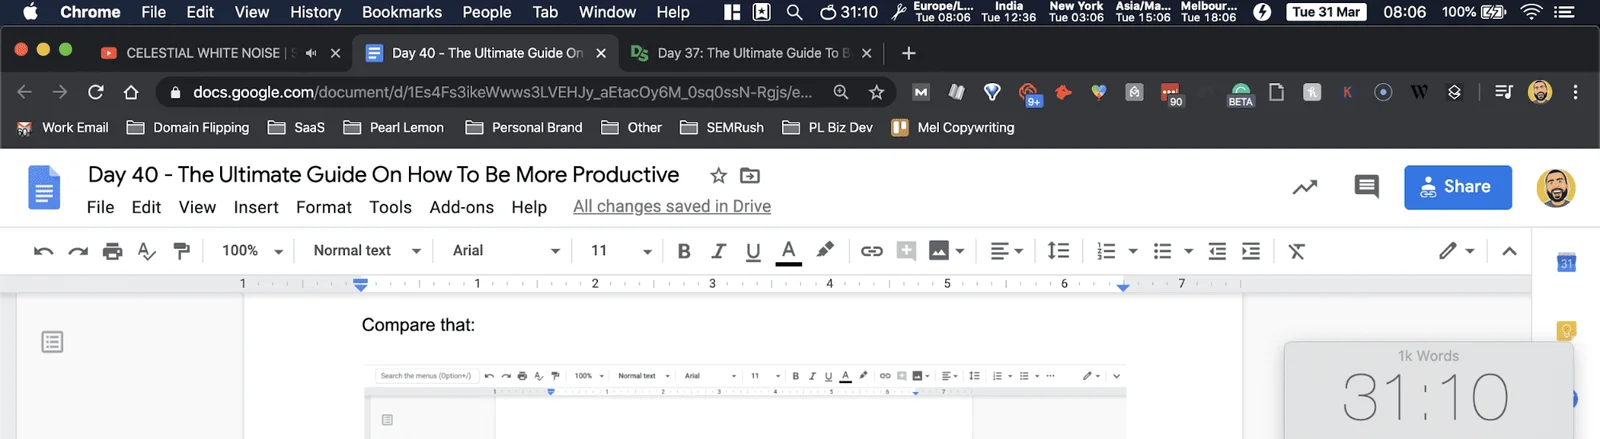
Task: Click the Print icon
Action: pyautogui.click(x=112, y=251)
